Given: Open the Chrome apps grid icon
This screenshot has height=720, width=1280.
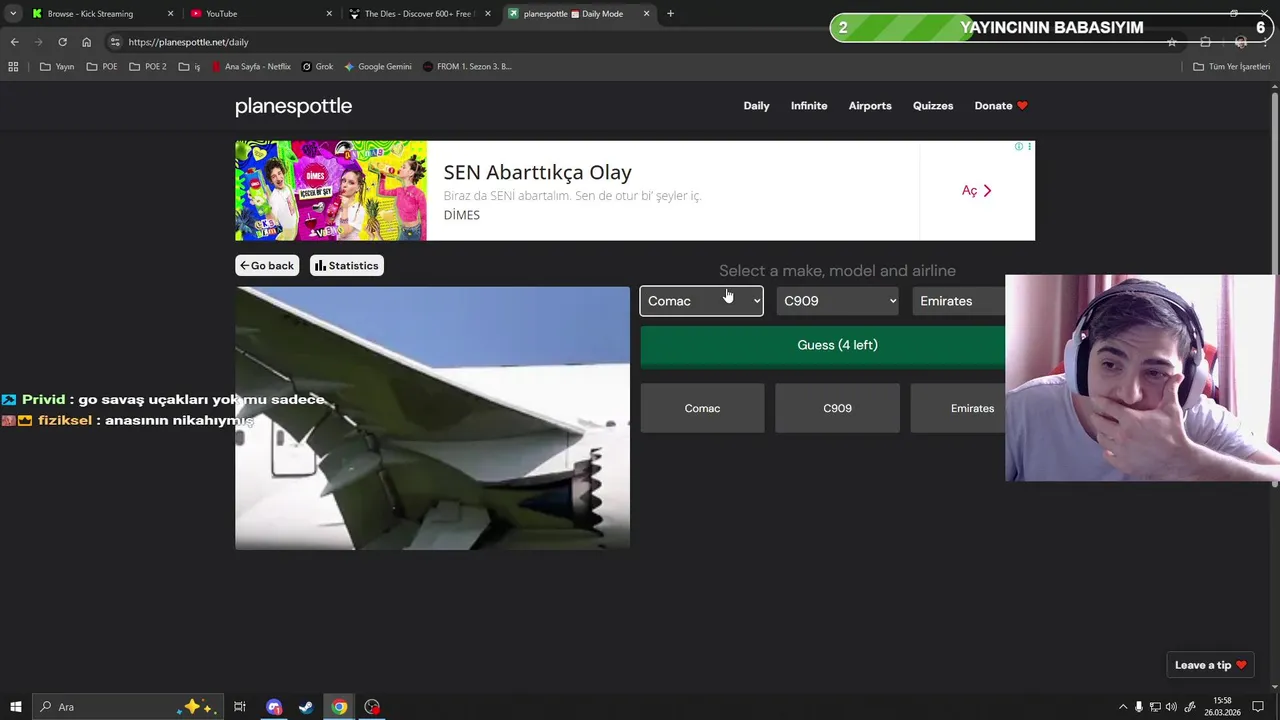Looking at the screenshot, I should tap(13, 67).
